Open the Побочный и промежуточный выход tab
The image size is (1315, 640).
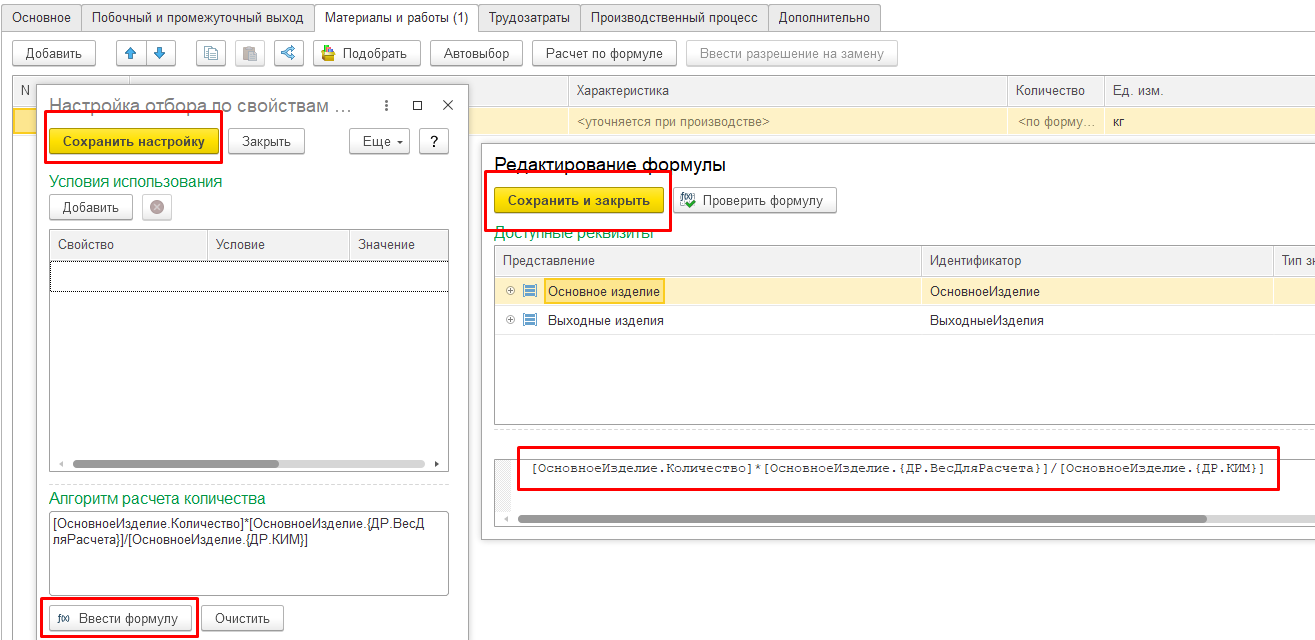(x=197, y=17)
